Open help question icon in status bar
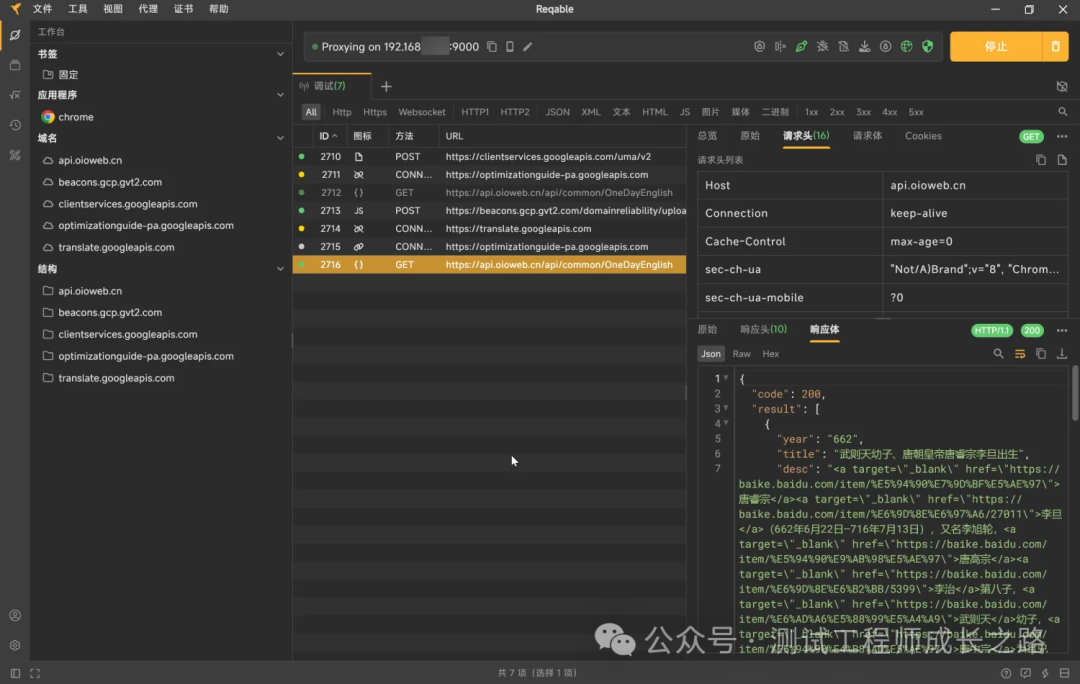The height and width of the screenshot is (684, 1080). (1006, 673)
